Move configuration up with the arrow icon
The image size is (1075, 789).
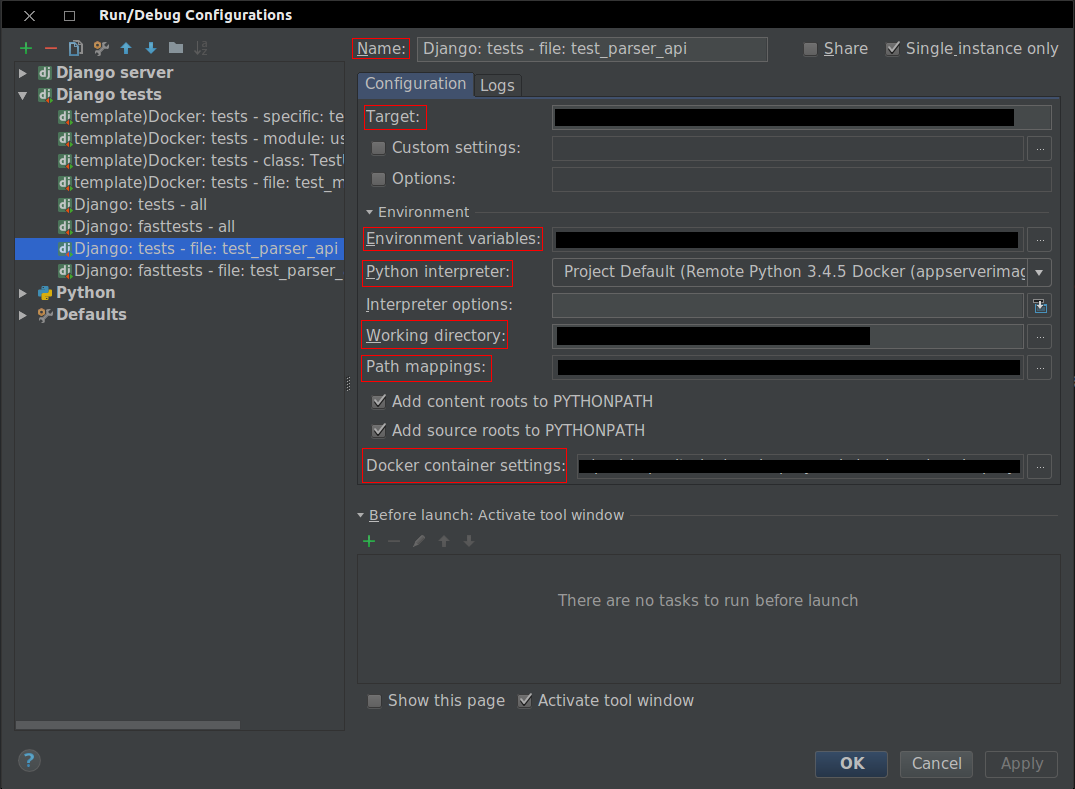coord(126,48)
